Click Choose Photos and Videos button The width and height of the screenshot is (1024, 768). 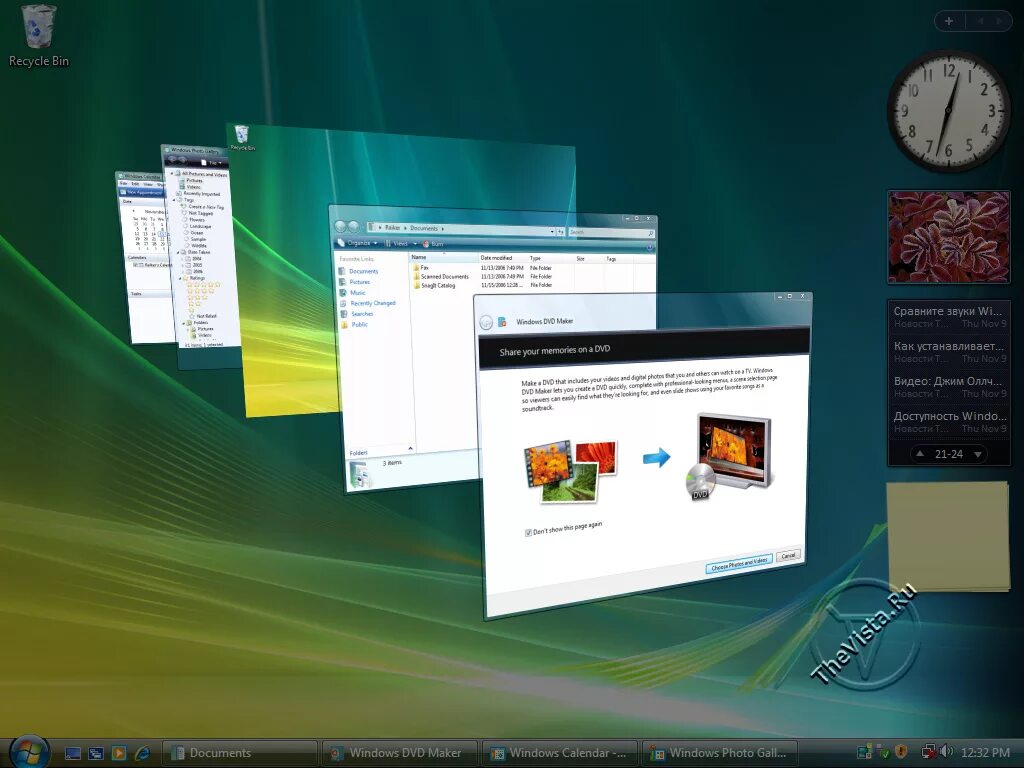(x=739, y=563)
